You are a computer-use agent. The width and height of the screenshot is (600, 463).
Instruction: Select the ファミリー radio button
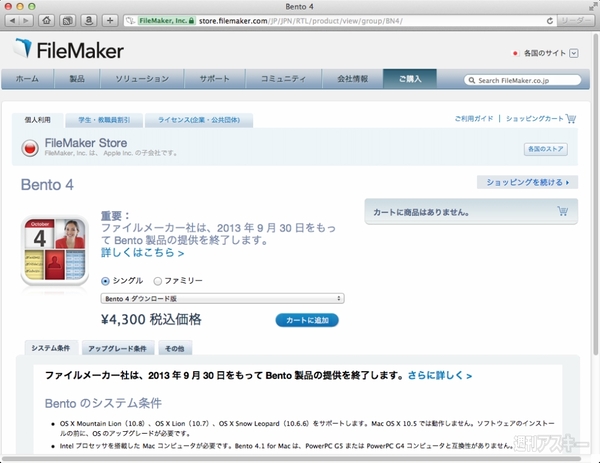point(157,281)
